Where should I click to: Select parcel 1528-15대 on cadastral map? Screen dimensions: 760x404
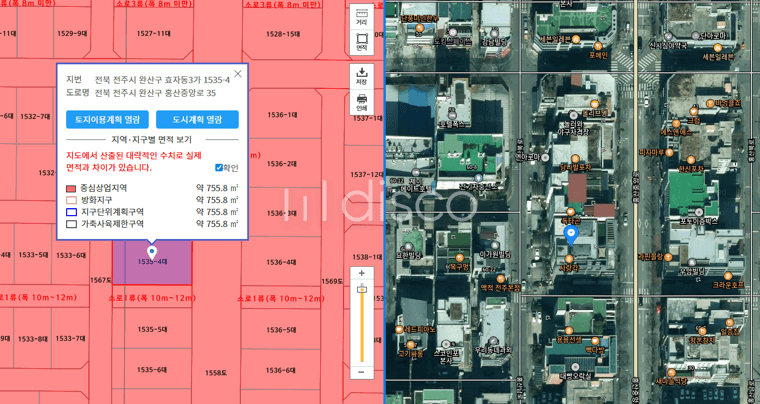coord(283,34)
